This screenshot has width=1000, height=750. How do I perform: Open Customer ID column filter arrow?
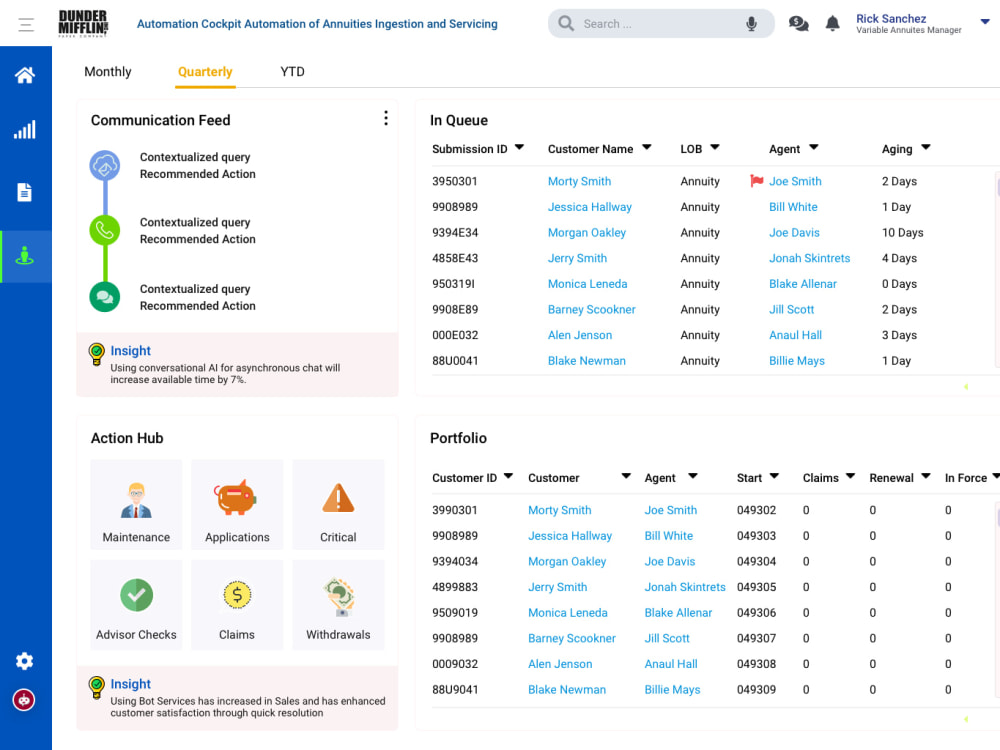click(x=508, y=476)
